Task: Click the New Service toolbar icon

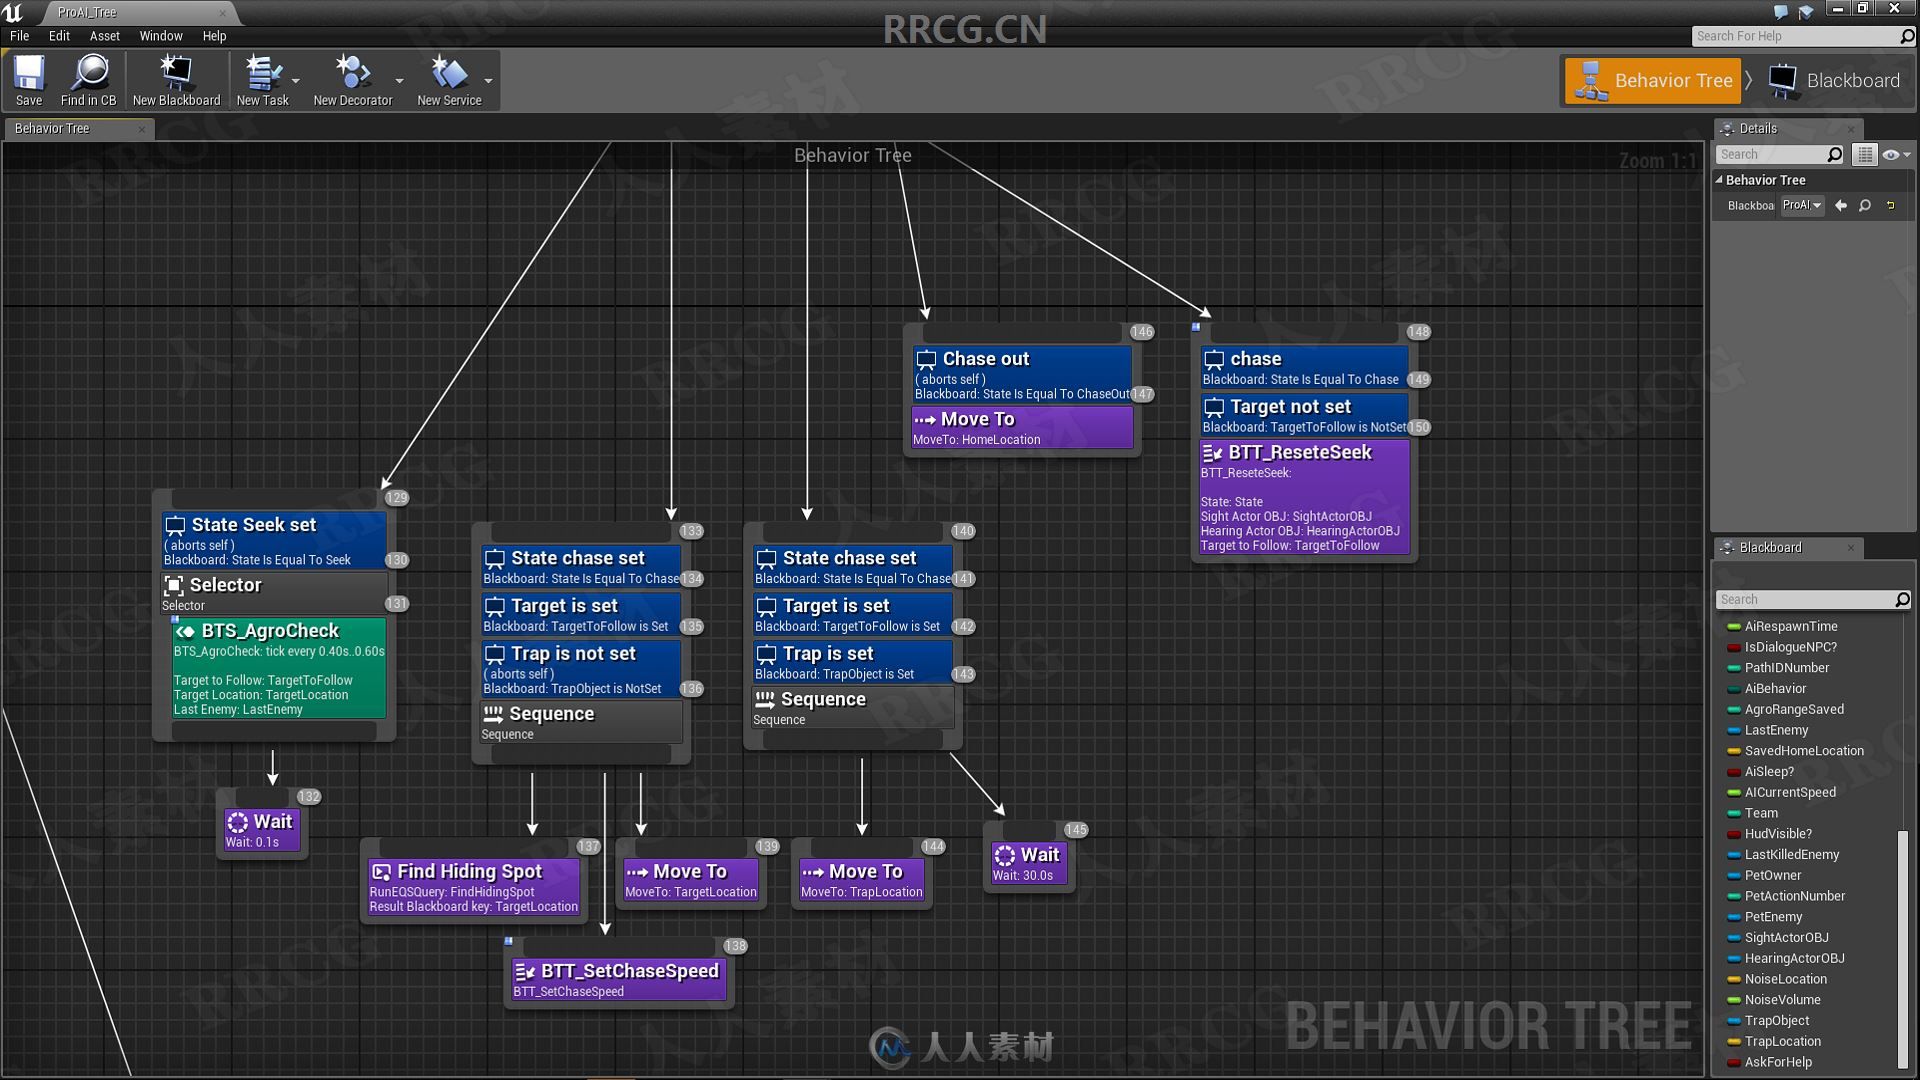Action: point(448,80)
